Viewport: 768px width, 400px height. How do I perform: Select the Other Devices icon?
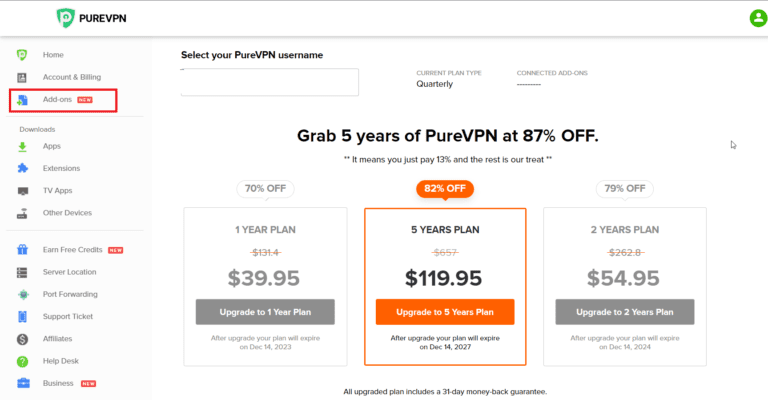click(x=22, y=212)
